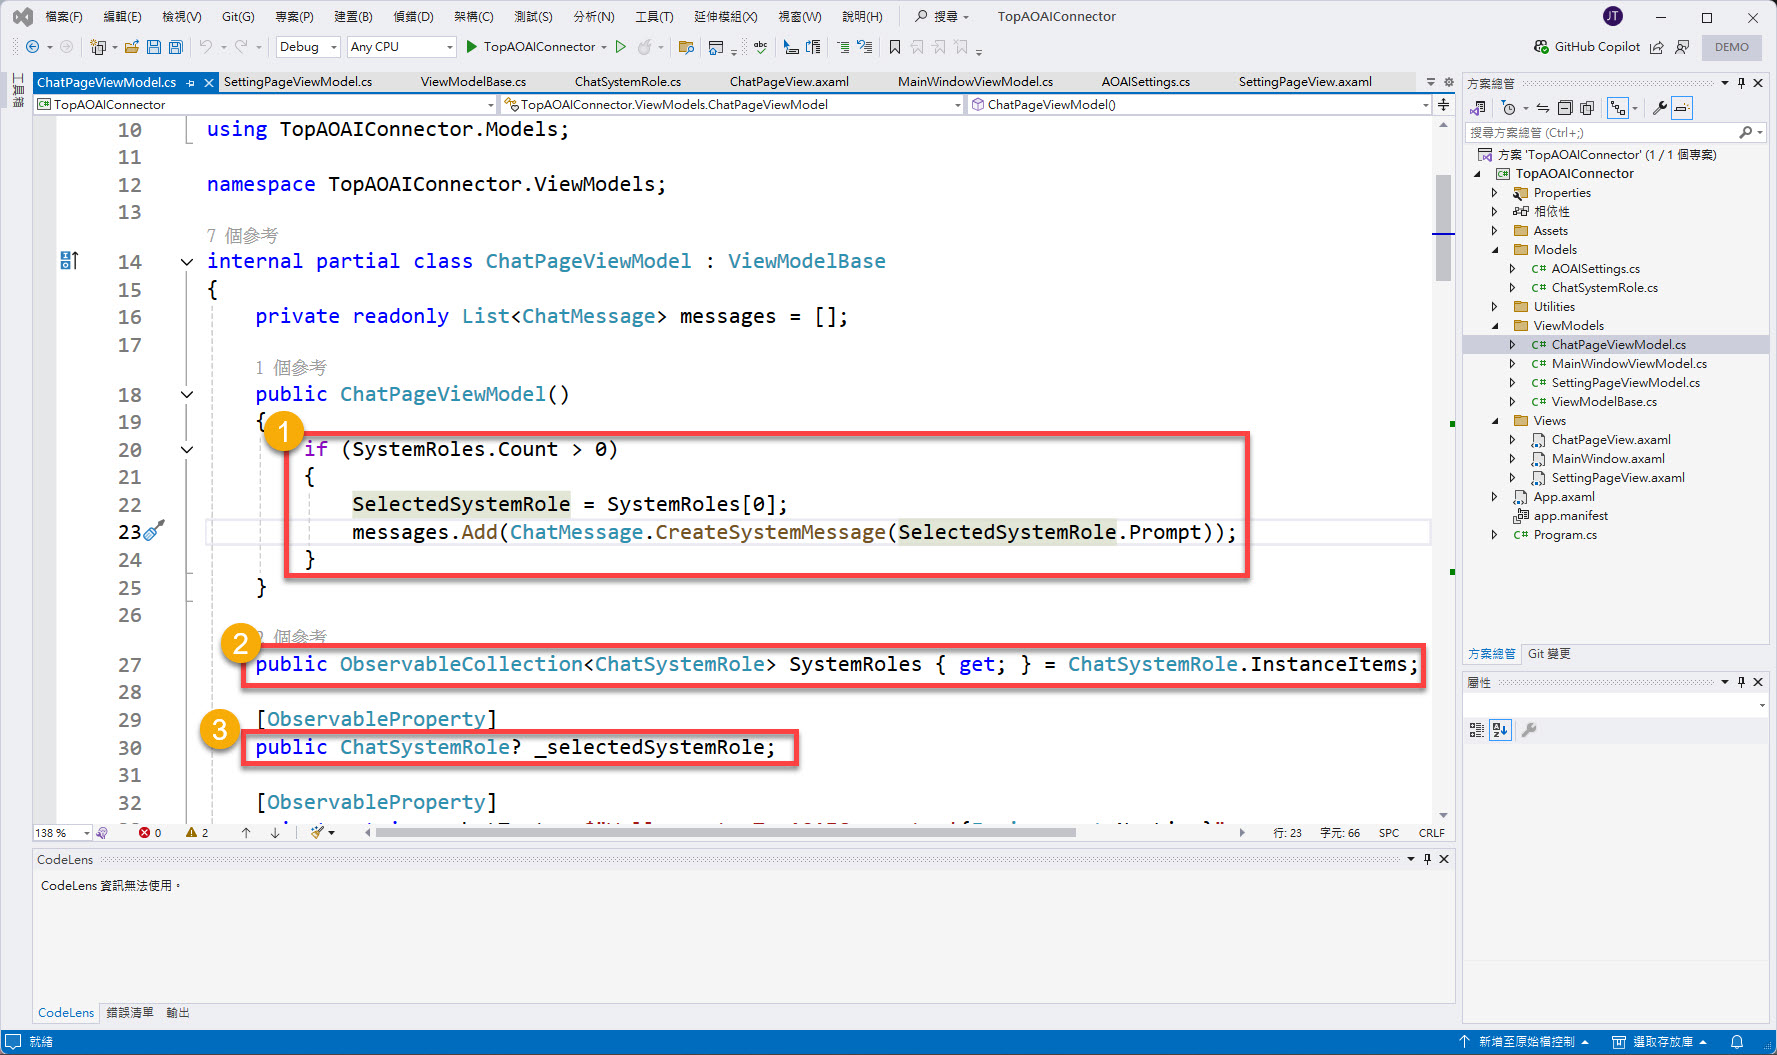The width and height of the screenshot is (1777, 1055).
Task: Toggle Preview Selected Items in Solution Explorer
Action: point(1682,108)
